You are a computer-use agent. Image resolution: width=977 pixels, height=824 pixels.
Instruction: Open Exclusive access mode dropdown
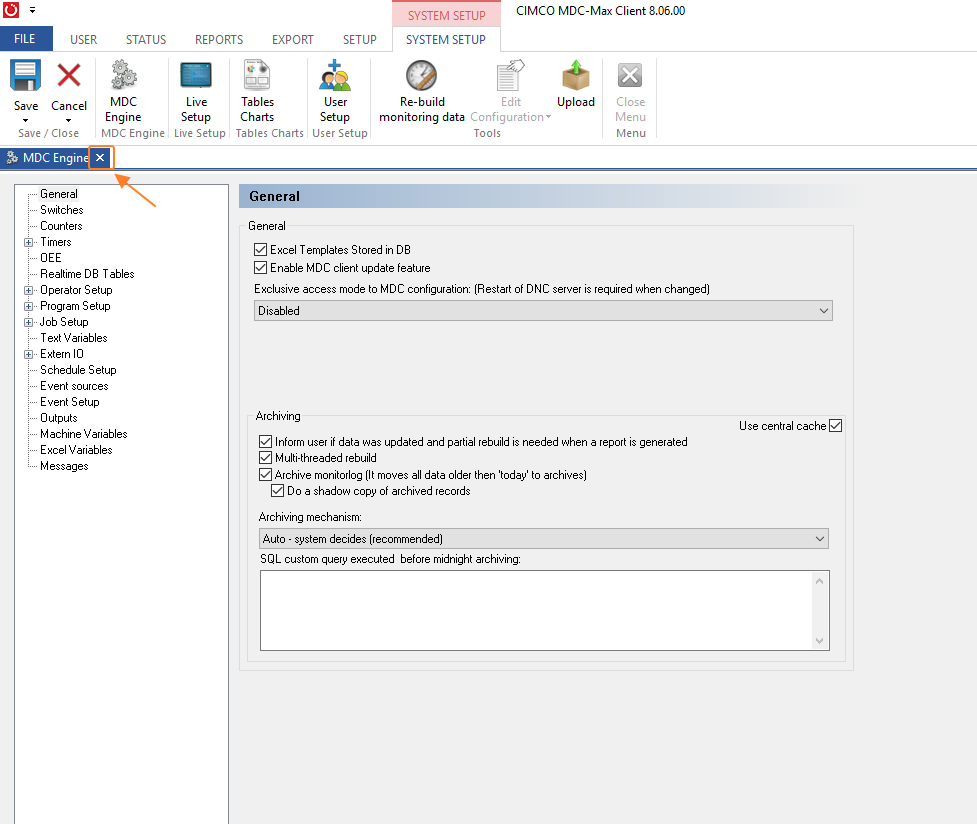(543, 310)
